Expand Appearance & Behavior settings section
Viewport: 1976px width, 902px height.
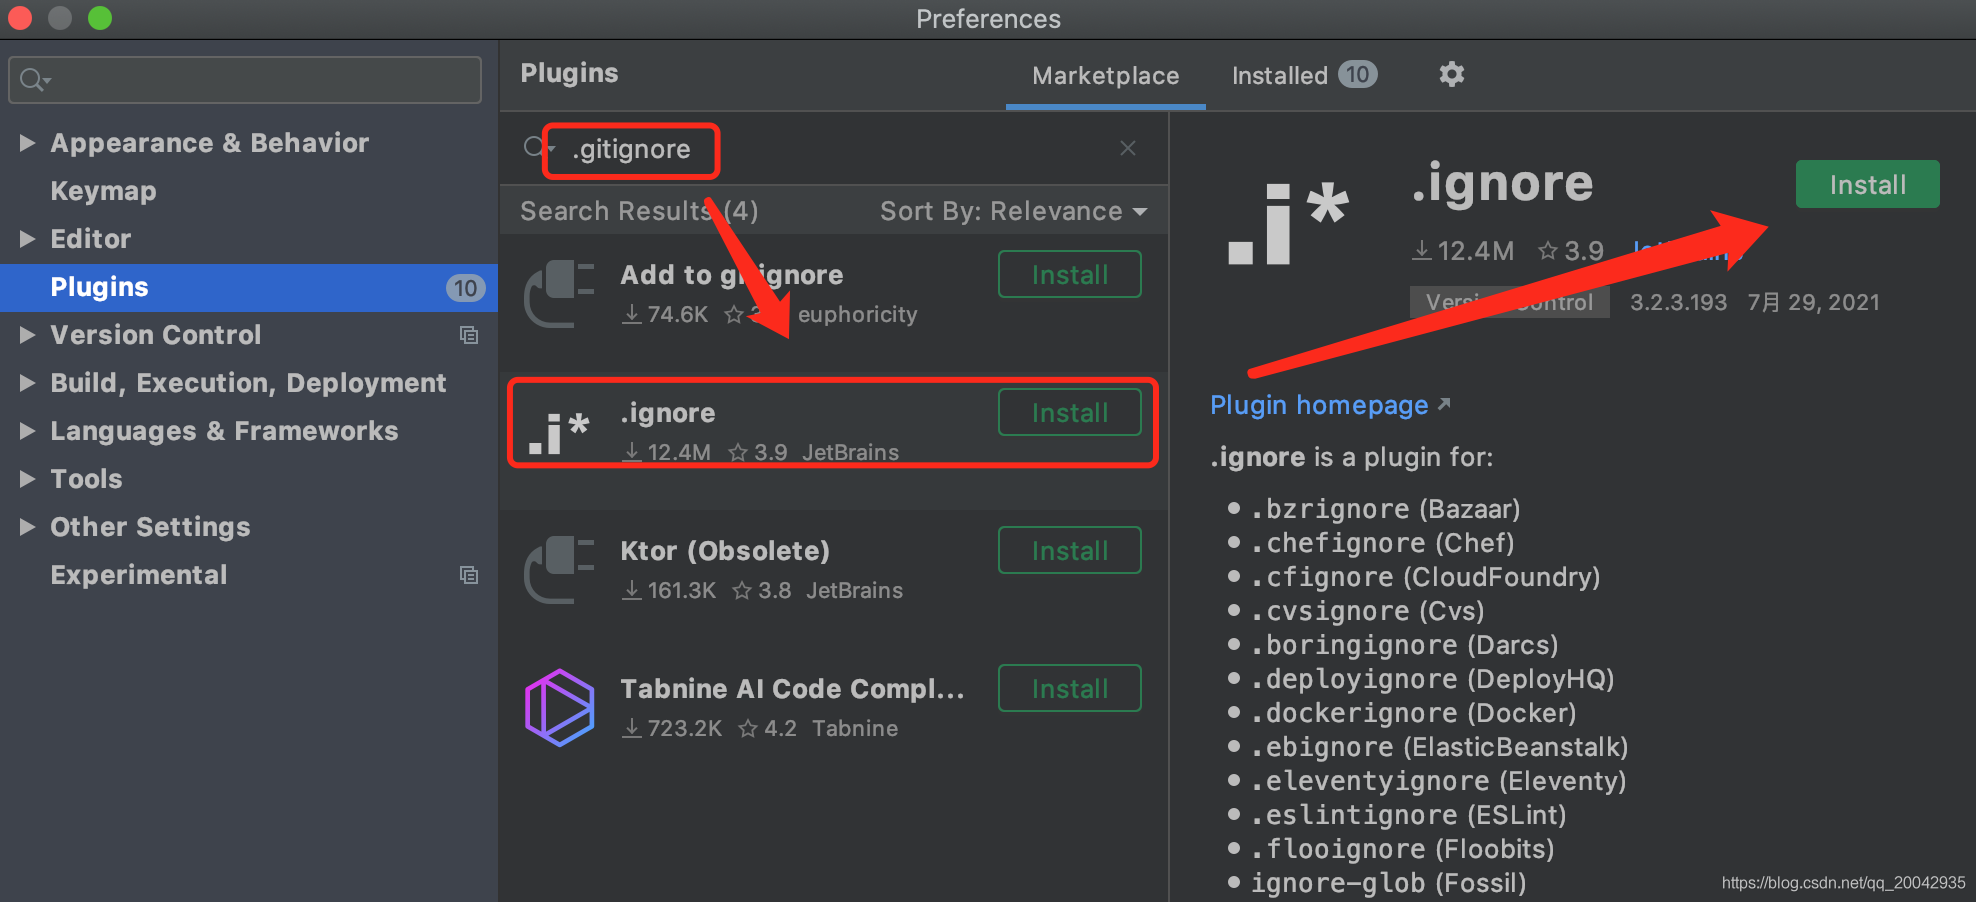click(x=27, y=143)
